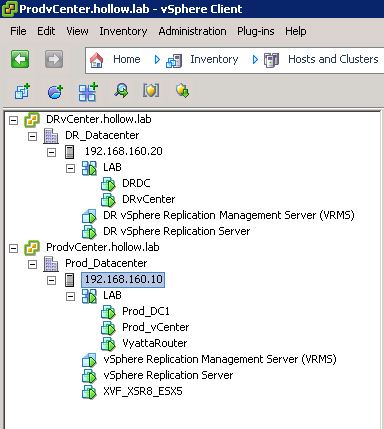Open the Plug-ins menu
Image resolution: width=384 pixels, height=429 pixels.
tap(256, 31)
